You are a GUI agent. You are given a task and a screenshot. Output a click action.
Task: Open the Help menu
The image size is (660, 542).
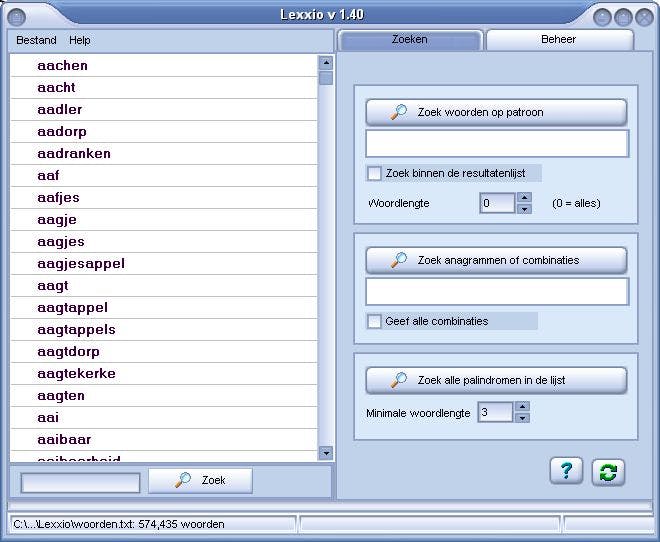[x=80, y=40]
